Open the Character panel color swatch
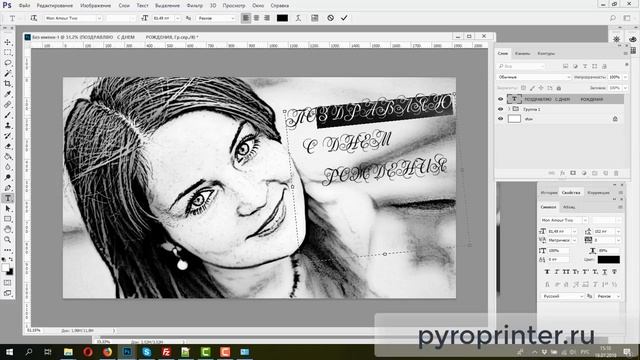The width and height of the screenshot is (640, 360). coord(609,259)
